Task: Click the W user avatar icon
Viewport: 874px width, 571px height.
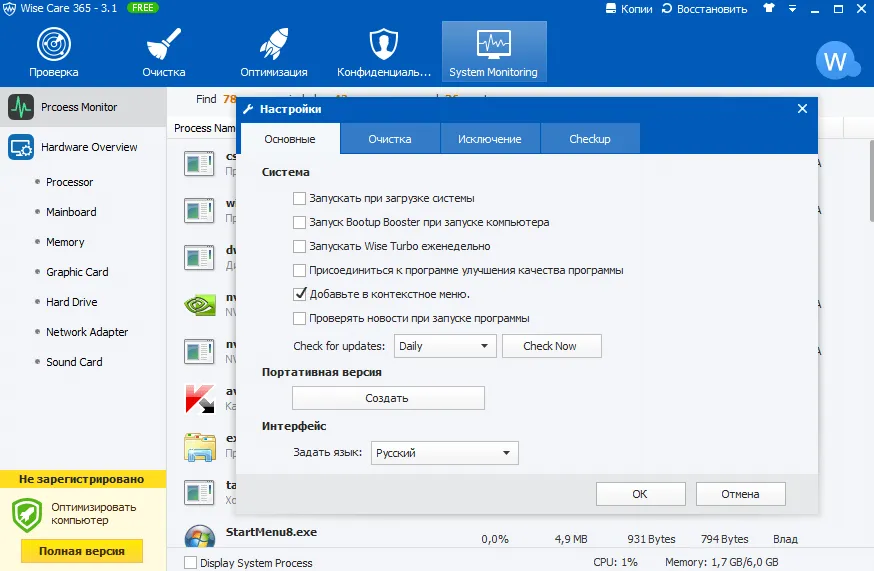Action: tap(837, 60)
